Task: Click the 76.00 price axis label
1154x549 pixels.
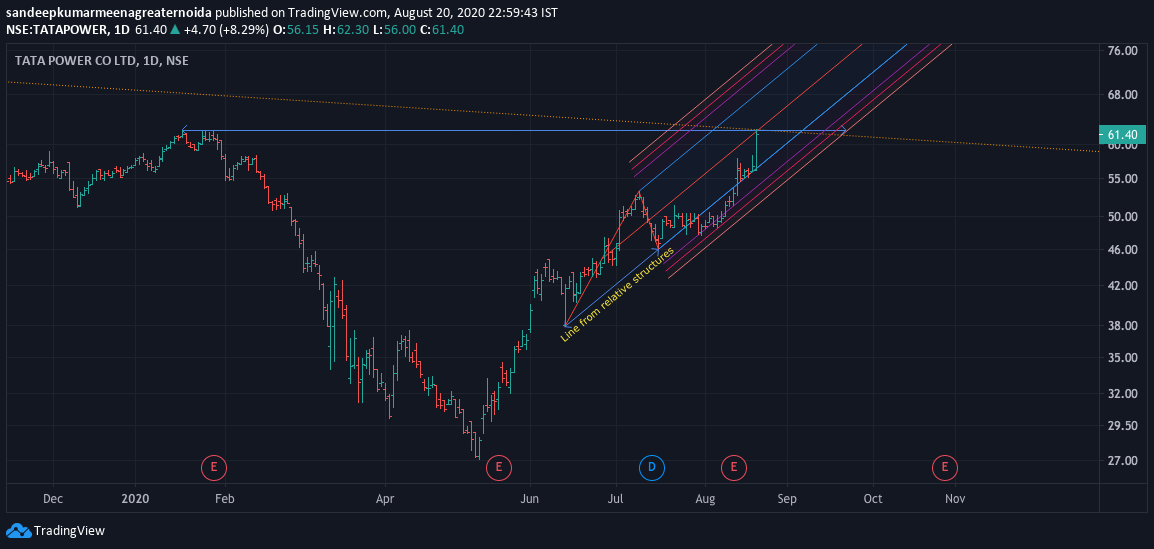Action: [x=1123, y=51]
